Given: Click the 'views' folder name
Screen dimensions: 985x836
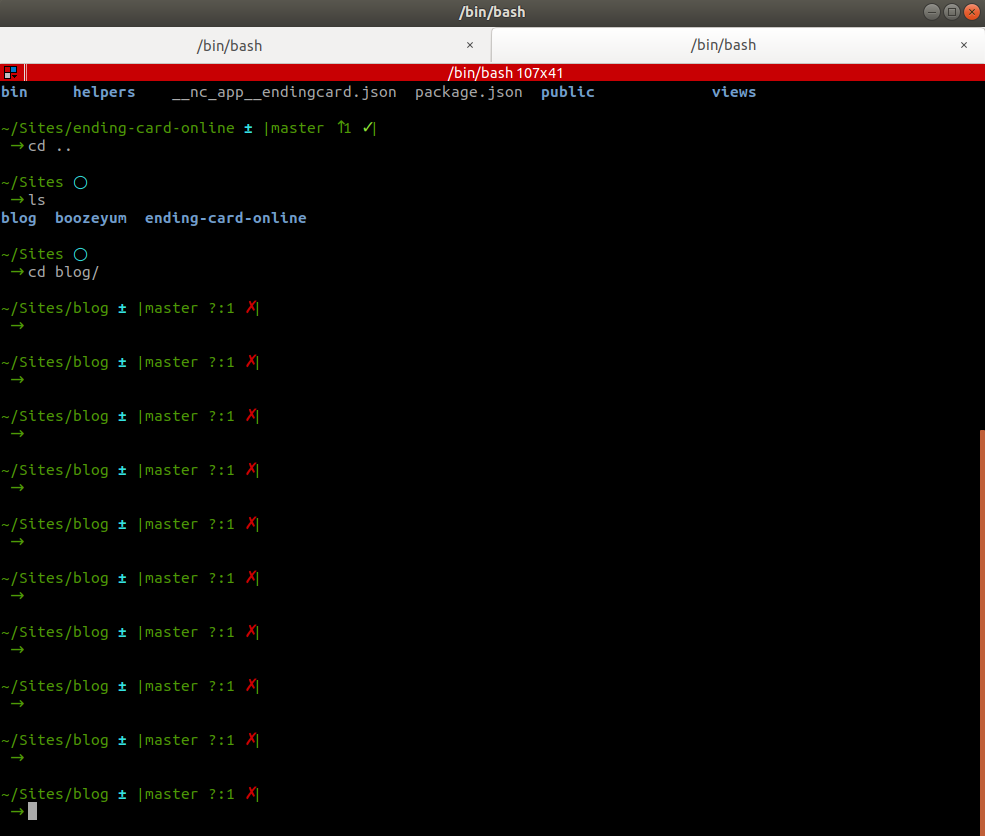Looking at the screenshot, I should 734,92.
